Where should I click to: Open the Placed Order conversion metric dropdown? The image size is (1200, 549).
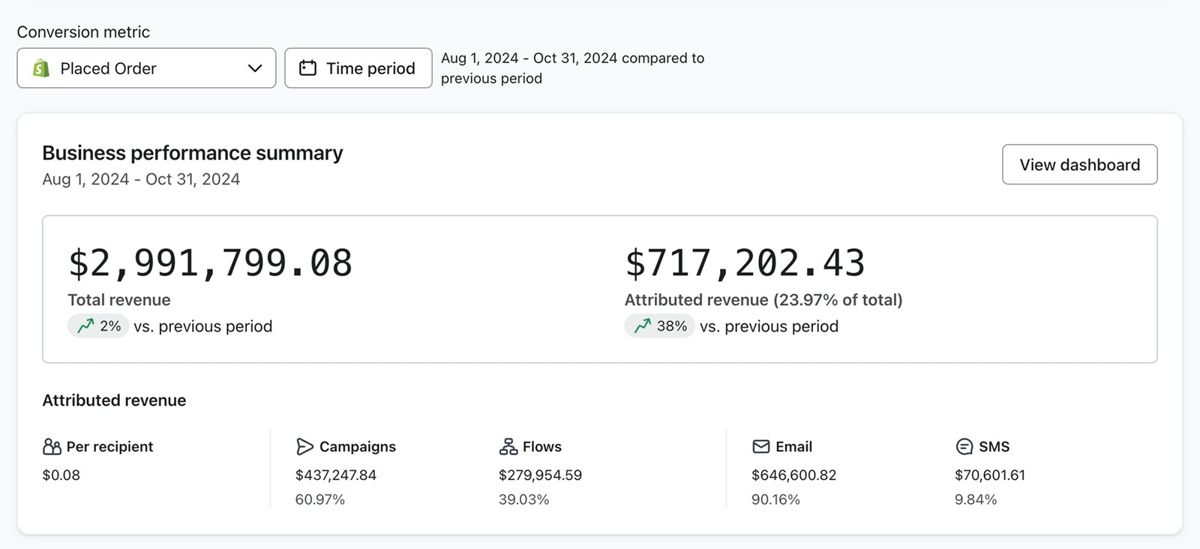[146, 68]
